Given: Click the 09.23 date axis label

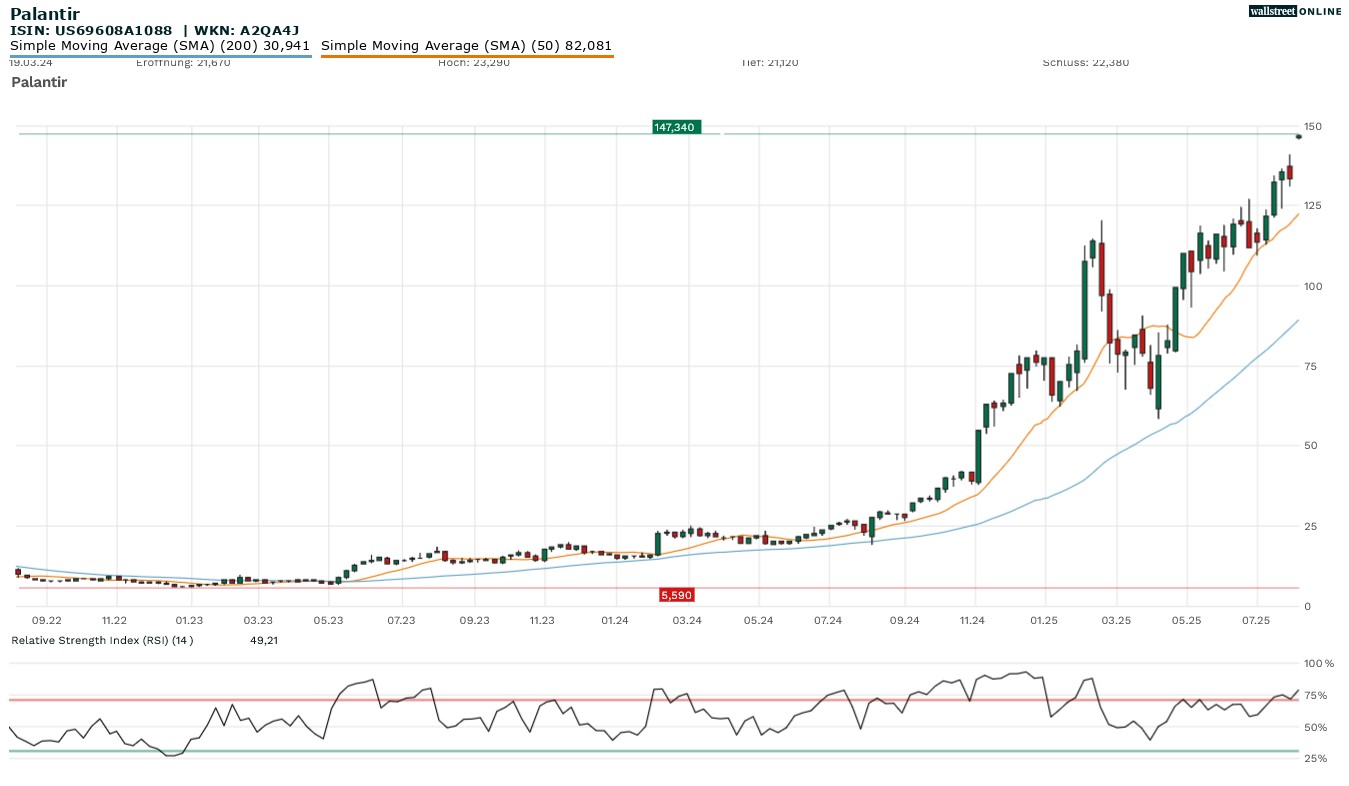Looking at the screenshot, I should click(x=474, y=621).
